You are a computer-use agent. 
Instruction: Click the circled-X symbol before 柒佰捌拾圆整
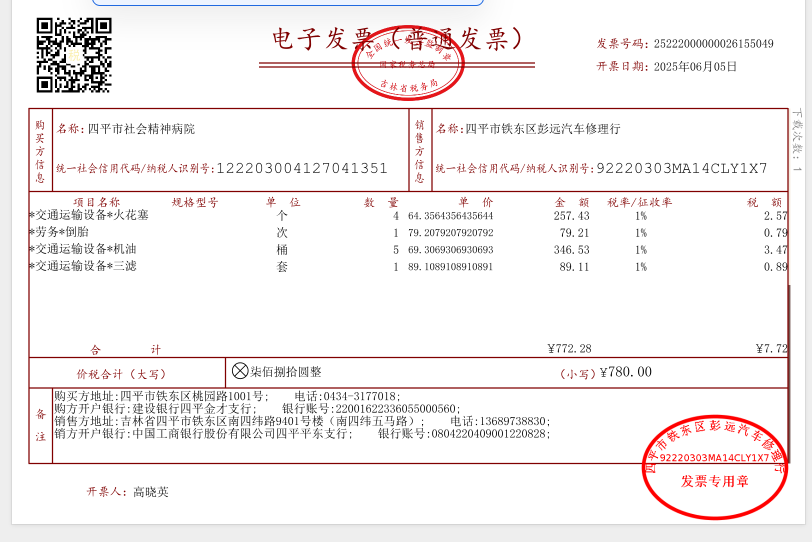pos(240,371)
